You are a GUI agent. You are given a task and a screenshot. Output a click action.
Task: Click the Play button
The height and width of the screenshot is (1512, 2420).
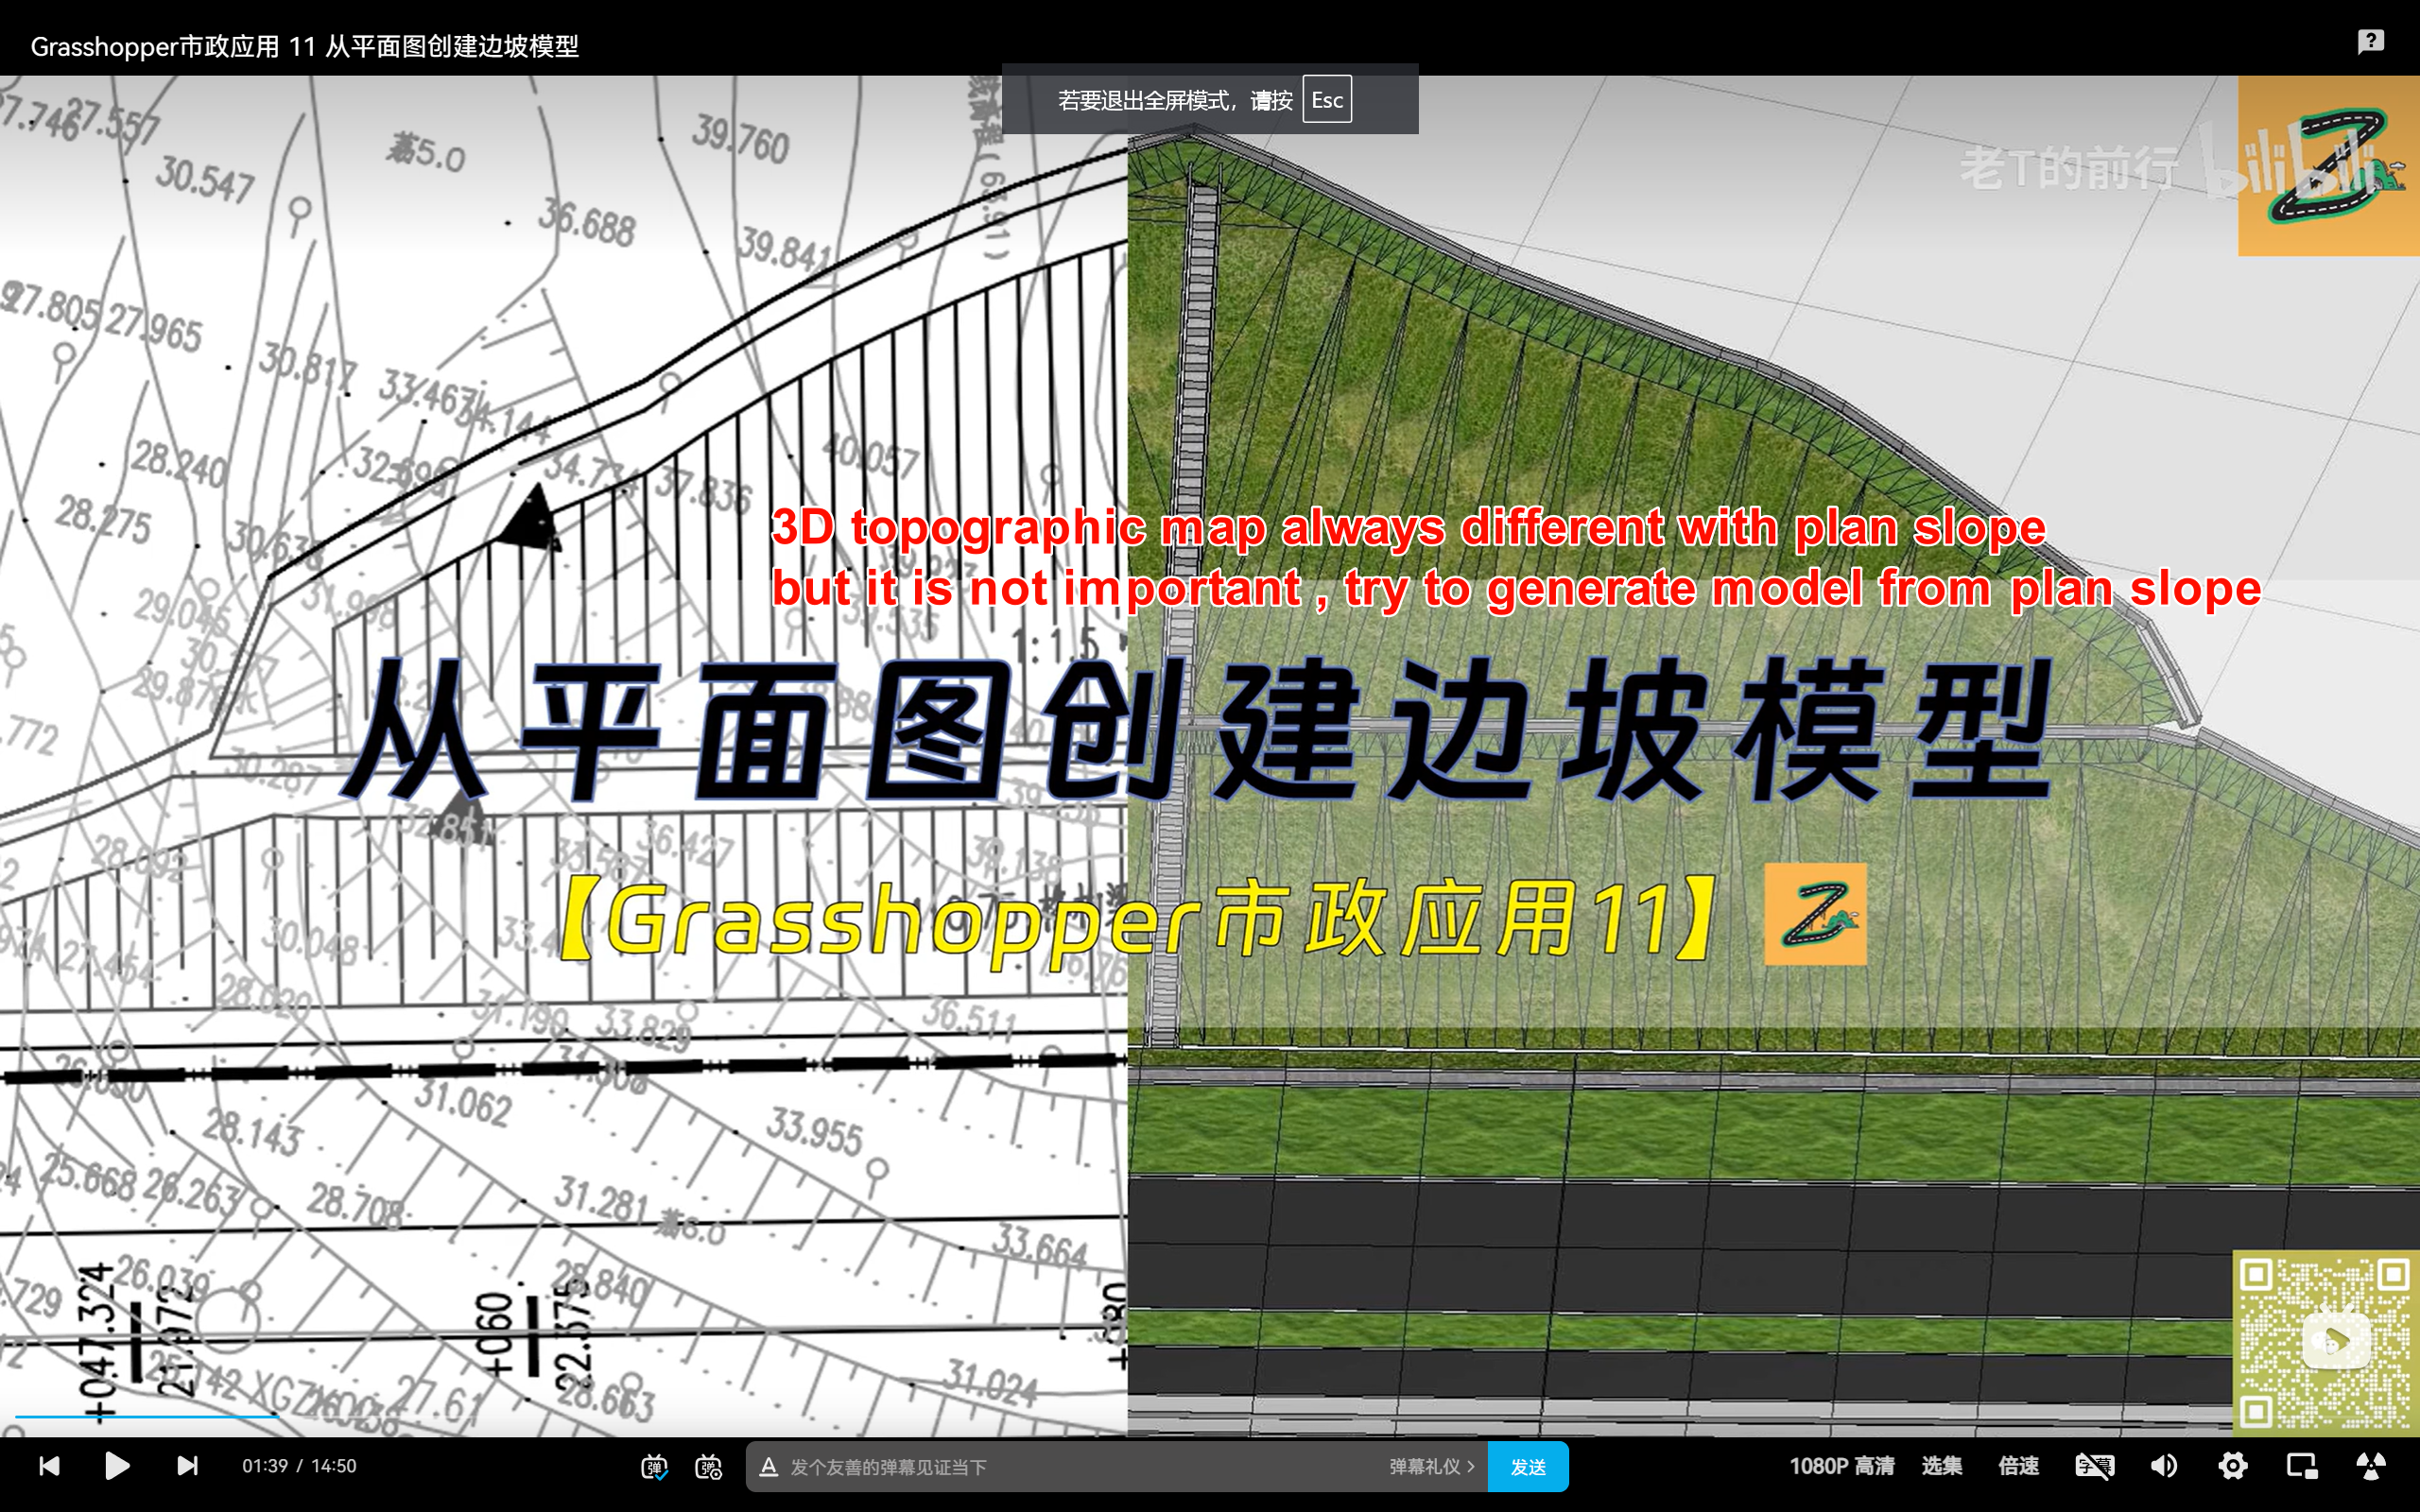[x=117, y=1466]
